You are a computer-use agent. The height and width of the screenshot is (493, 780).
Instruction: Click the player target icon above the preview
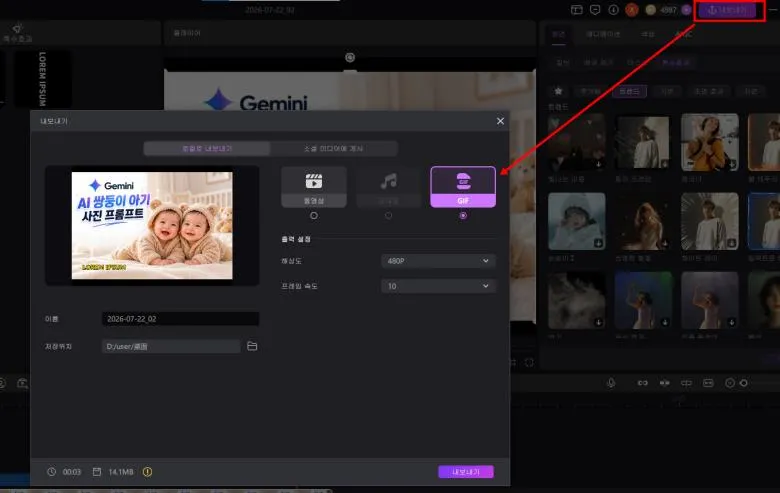tap(350, 57)
